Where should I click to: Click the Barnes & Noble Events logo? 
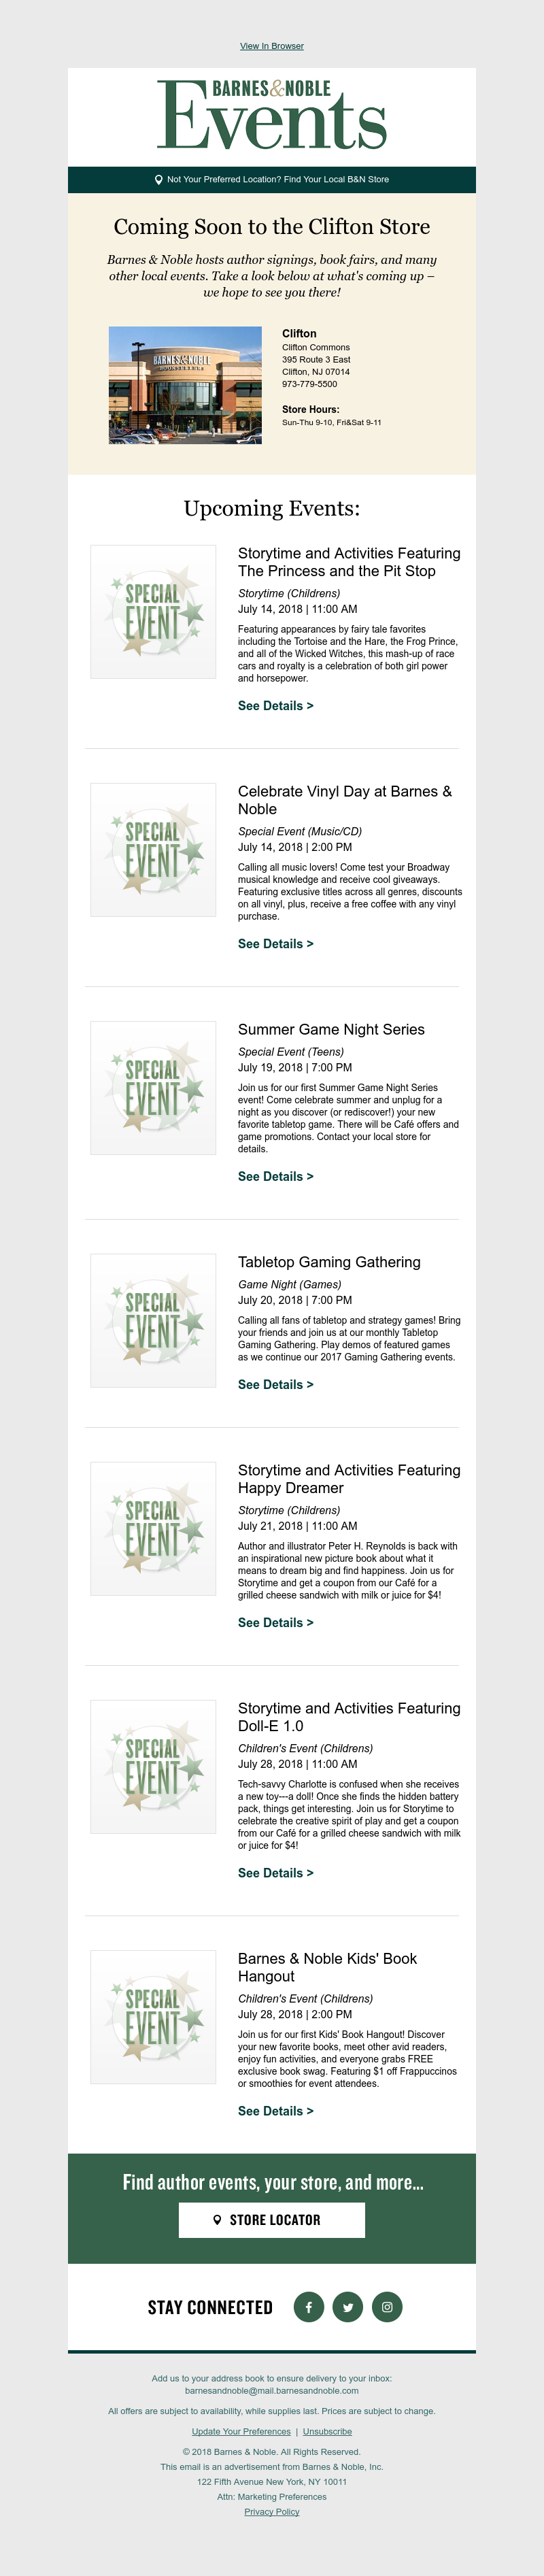coord(272,115)
